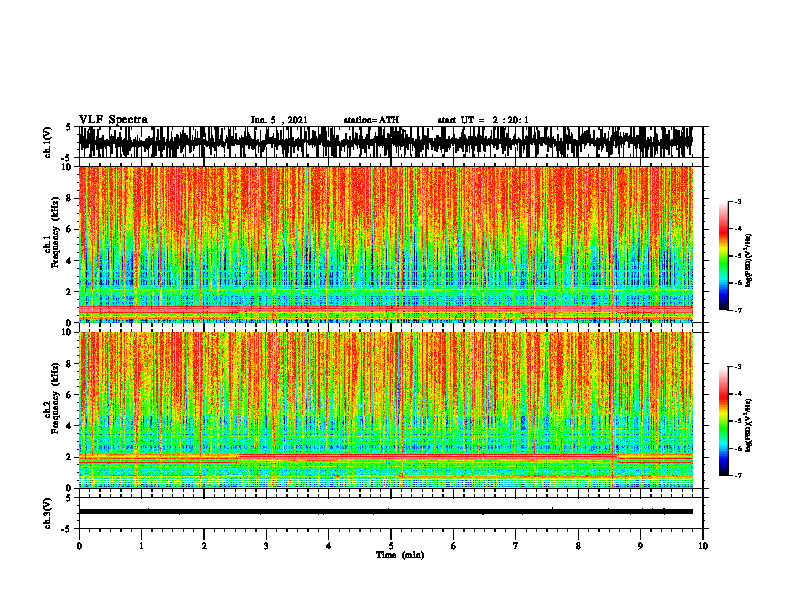Image resolution: width=792 pixels, height=612 pixels.
Task: Click the ch.1 voltage waveform trace
Action: tap(385, 142)
